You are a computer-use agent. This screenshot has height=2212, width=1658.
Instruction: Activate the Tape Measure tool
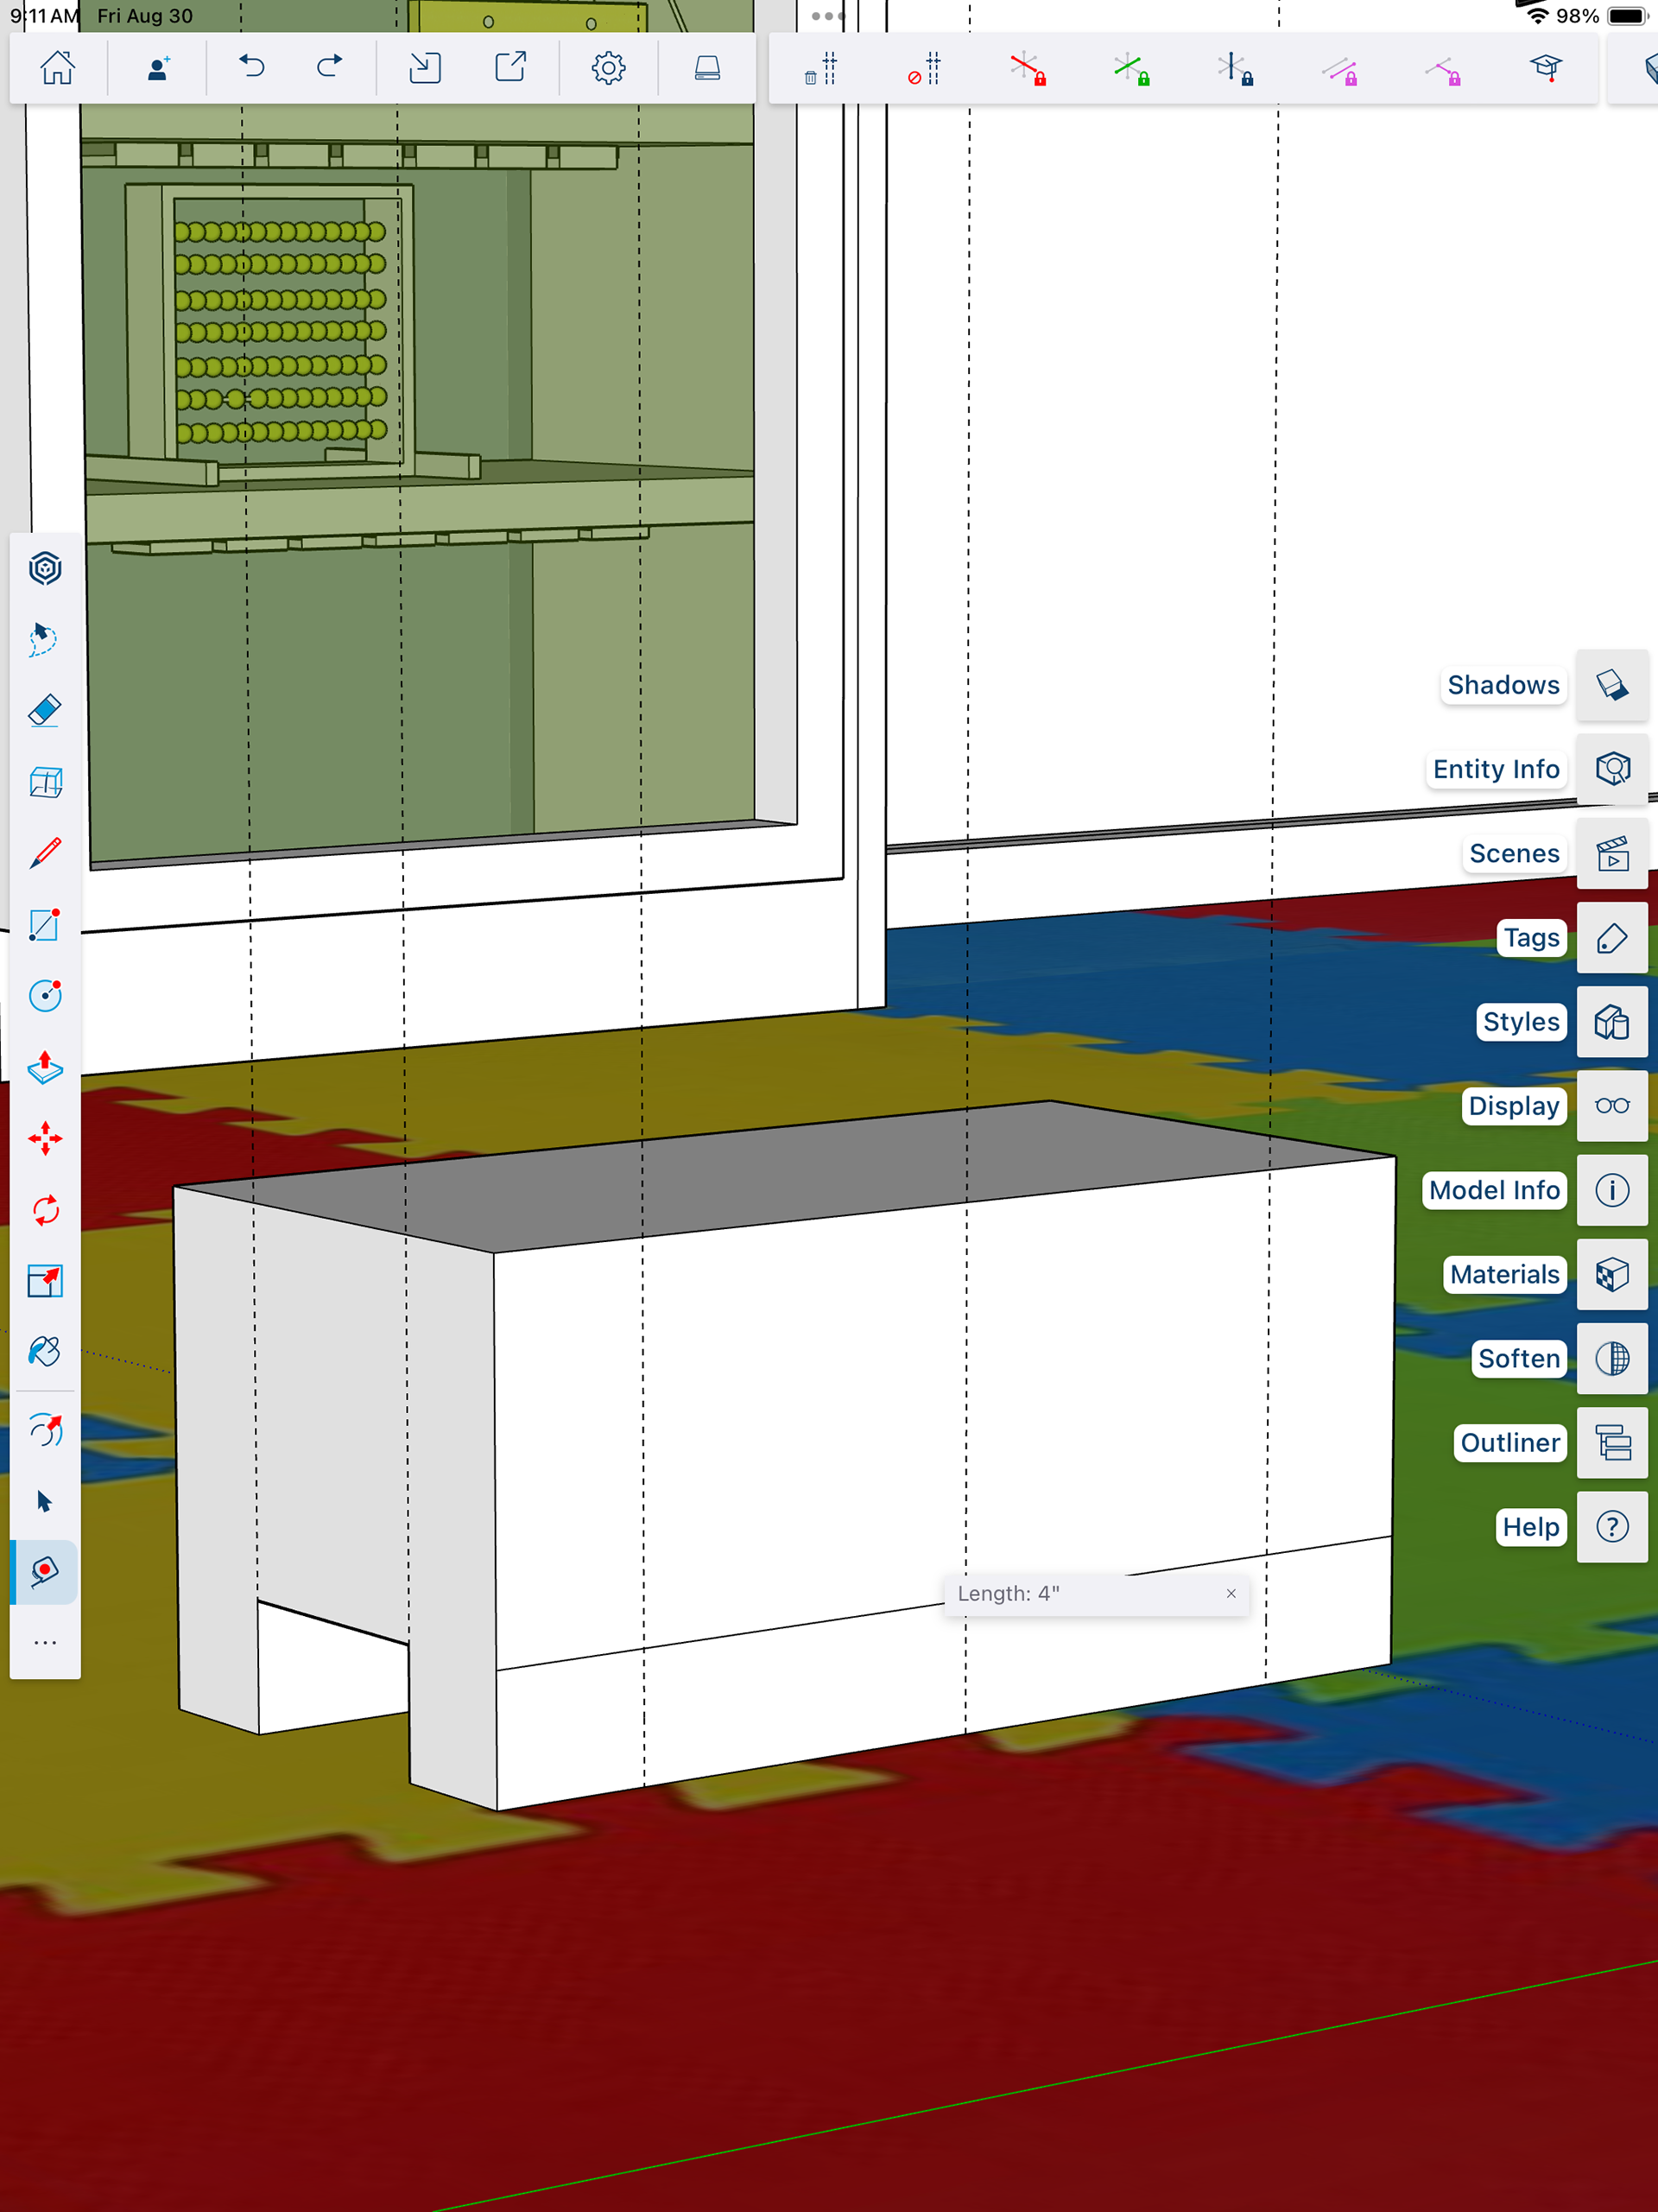pyautogui.click(x=45, y=1571)
